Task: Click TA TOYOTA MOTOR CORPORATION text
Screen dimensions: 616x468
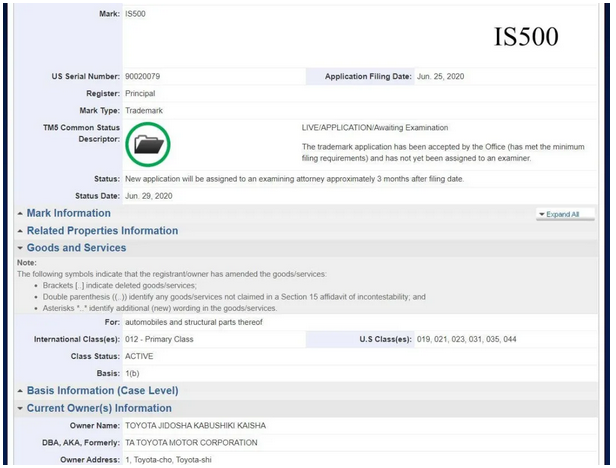Action: [191, 442]
